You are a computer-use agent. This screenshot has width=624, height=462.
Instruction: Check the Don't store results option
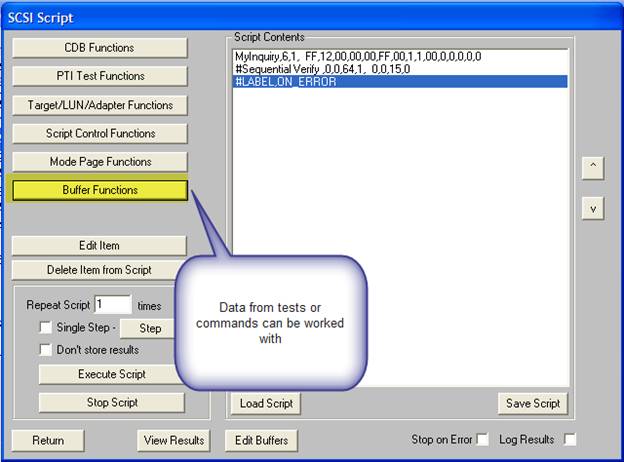(45, 350)
